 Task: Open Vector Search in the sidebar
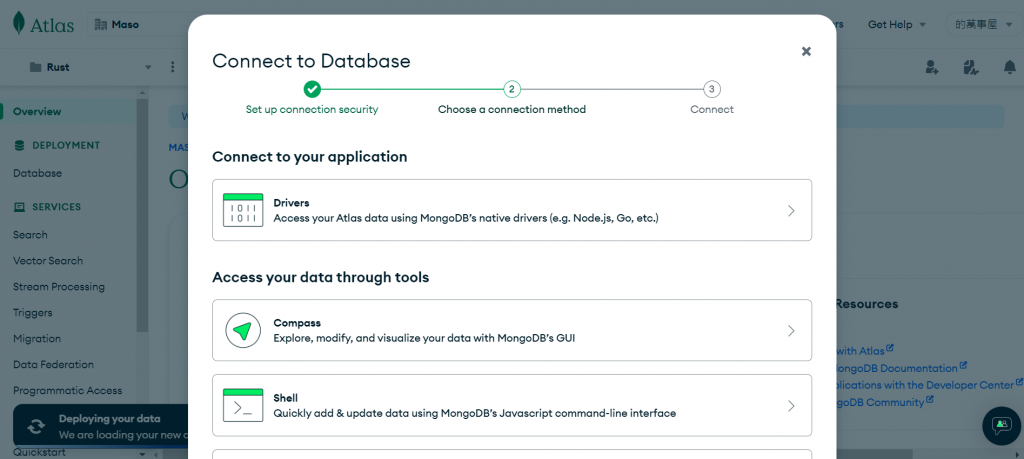[x=48, y=261]
